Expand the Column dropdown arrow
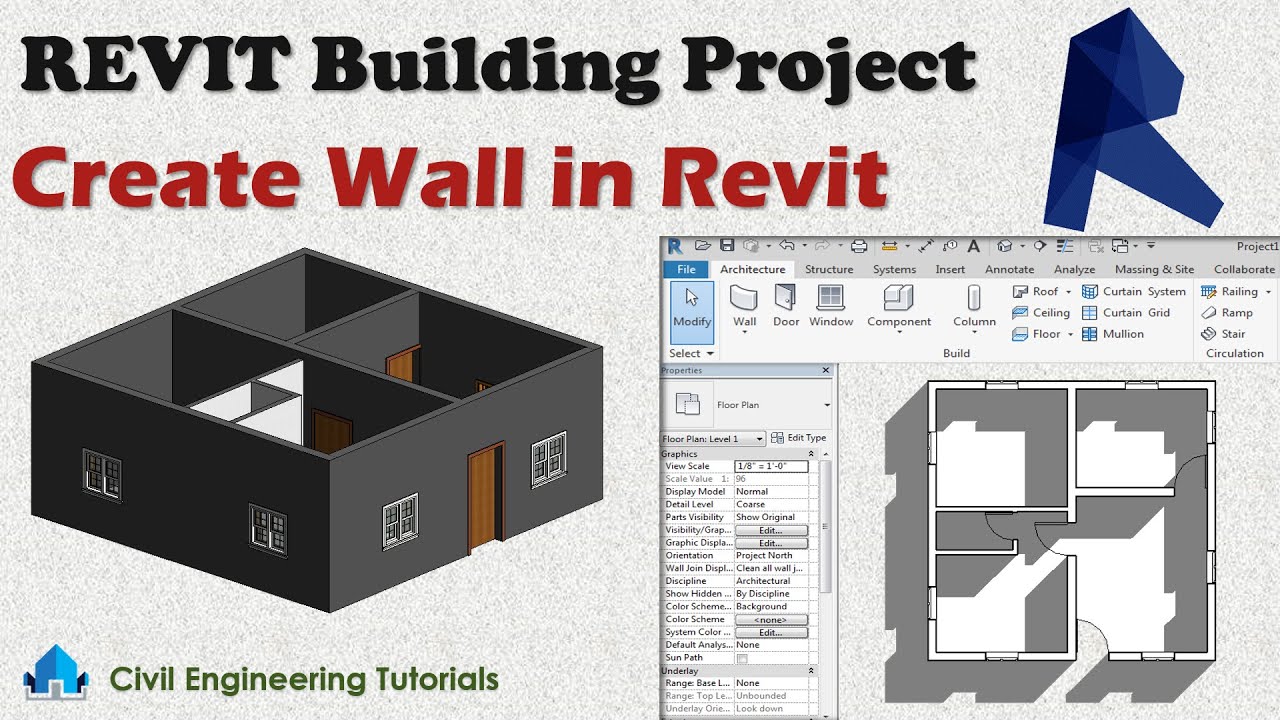Screen dimensions: 1280x720 pos(974,333)
